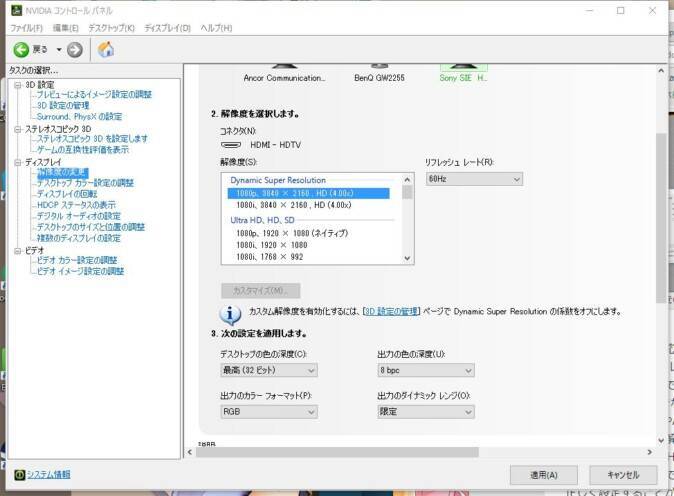The width and height of the screenshot is (674, 496).
Task: Follow the 3D 設定の管理 hyperlink in info note
Action: [x=392, y=312]
